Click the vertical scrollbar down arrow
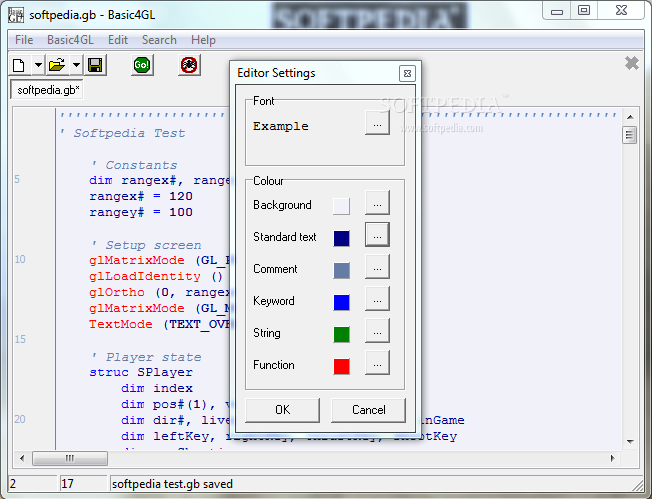This screenshot has height=499, width=652. (x=630, y=442)
